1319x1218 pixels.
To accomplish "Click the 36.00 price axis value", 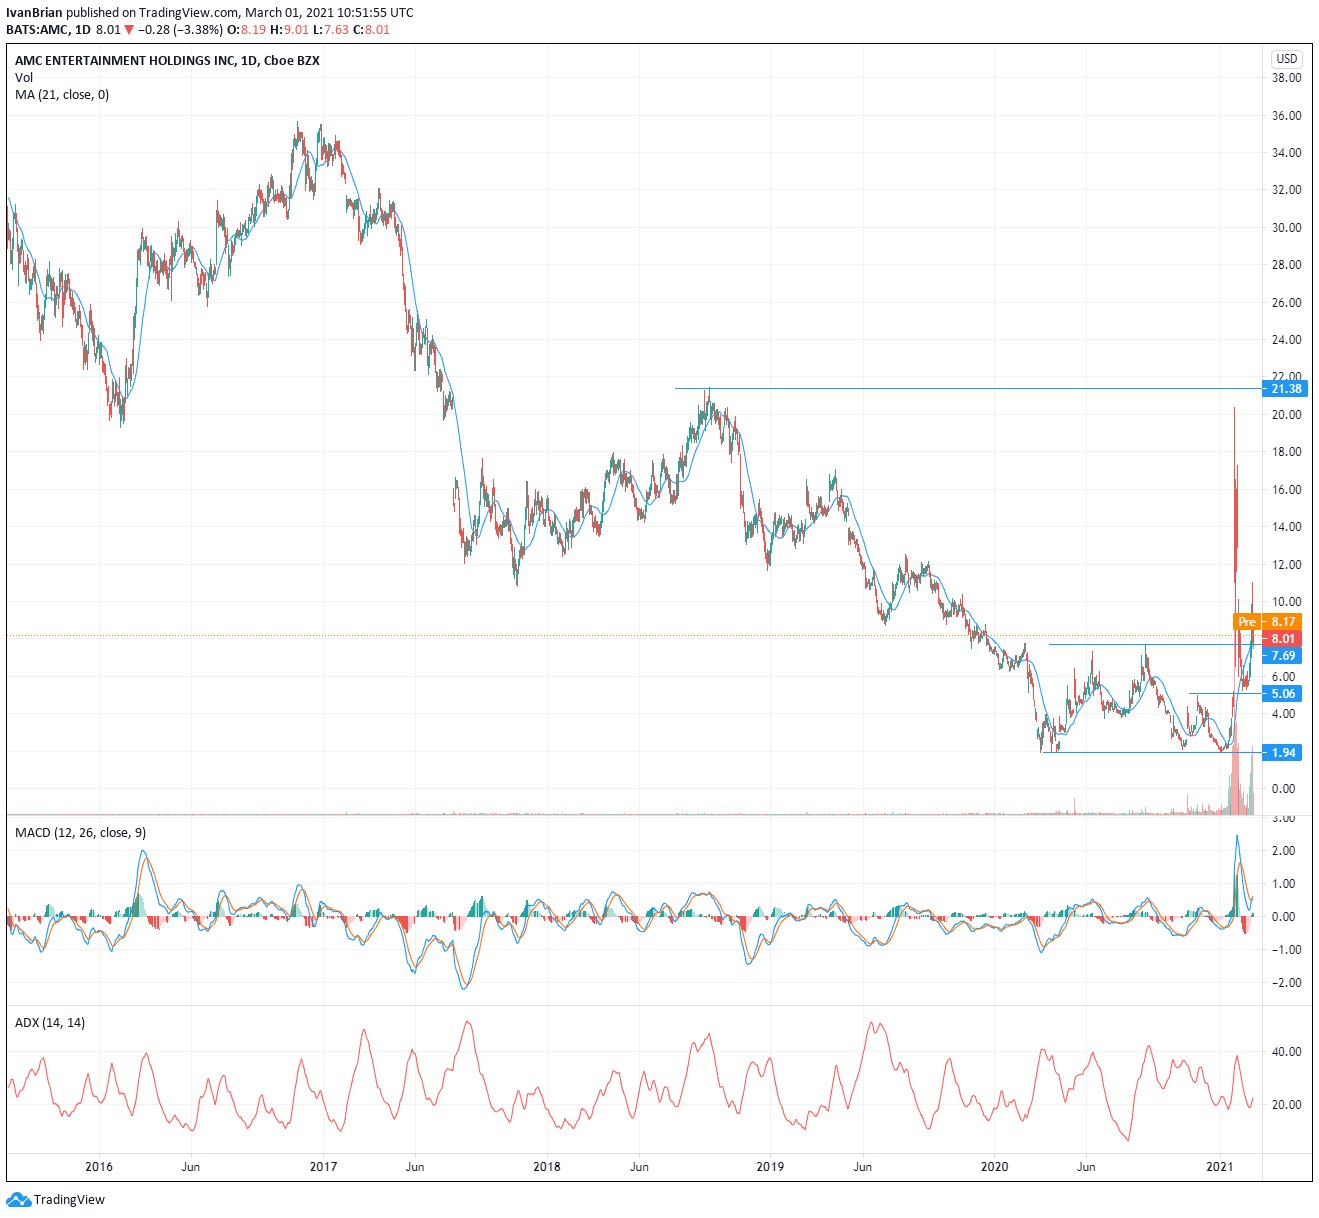I will [1286, 116].
